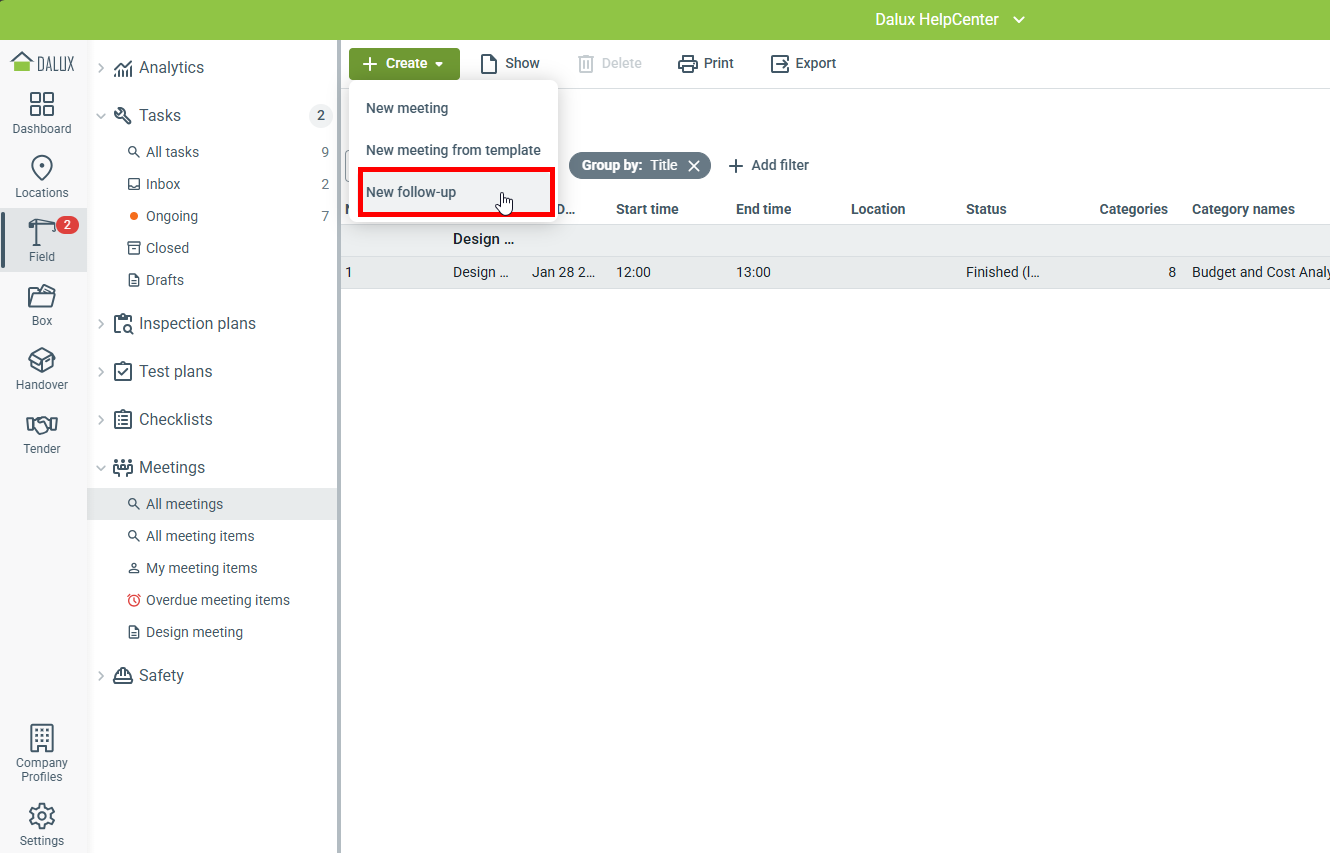Select the Field crane icon
The height and width of the screenshot is (853, 1330).
coord(42,233)
